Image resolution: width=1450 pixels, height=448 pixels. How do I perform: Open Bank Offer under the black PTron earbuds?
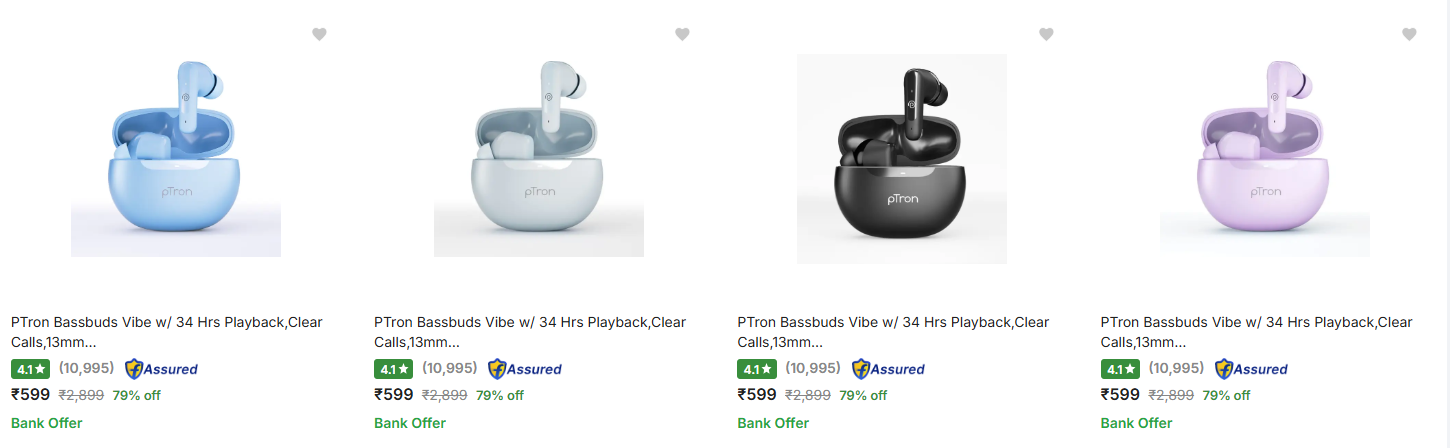773,423
